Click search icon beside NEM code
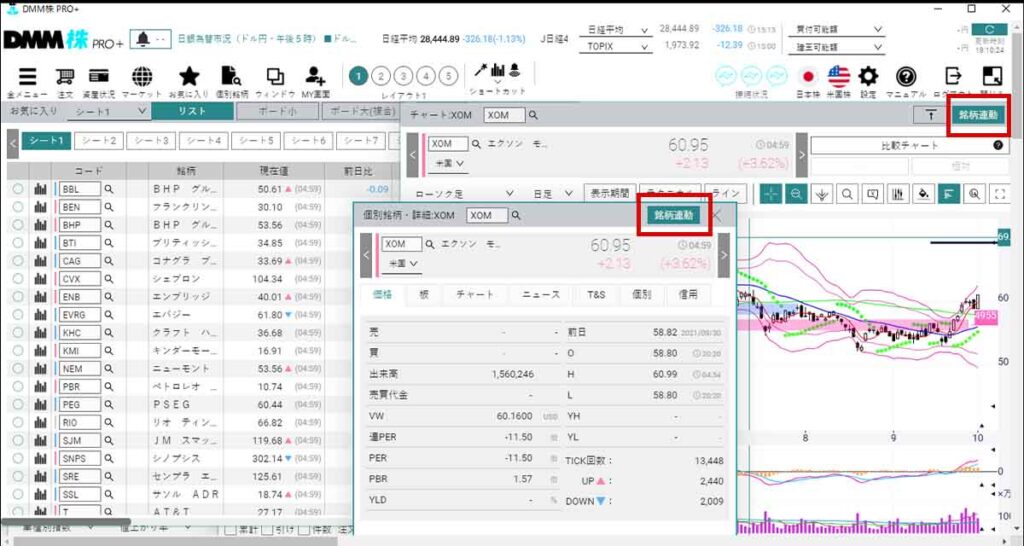 click(109, 369)
